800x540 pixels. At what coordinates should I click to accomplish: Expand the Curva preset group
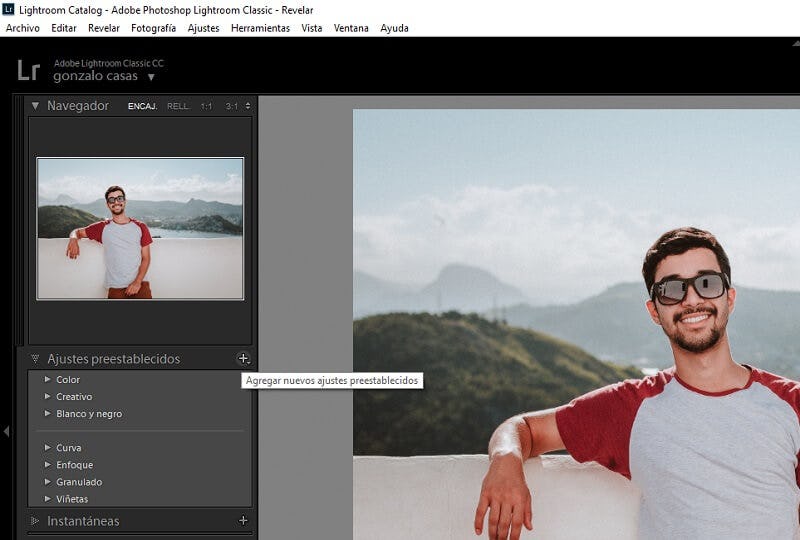47,448
